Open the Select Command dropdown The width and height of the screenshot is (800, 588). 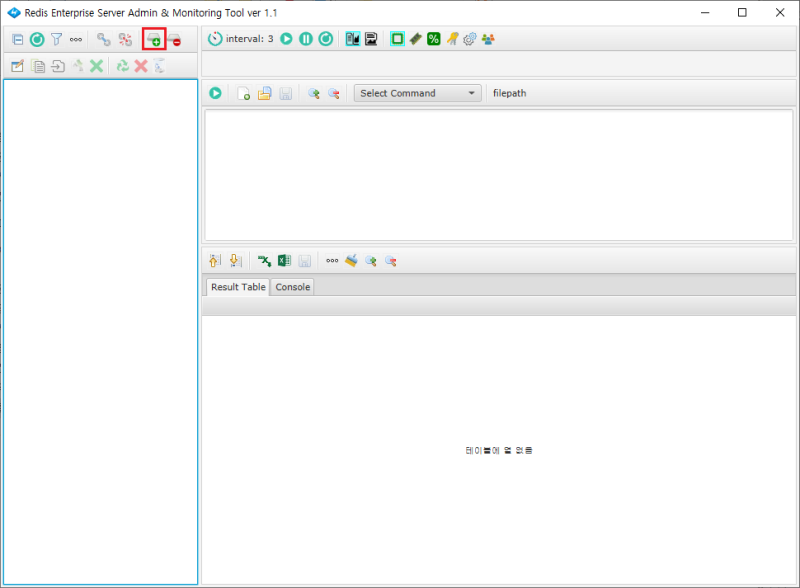[418, 93]
